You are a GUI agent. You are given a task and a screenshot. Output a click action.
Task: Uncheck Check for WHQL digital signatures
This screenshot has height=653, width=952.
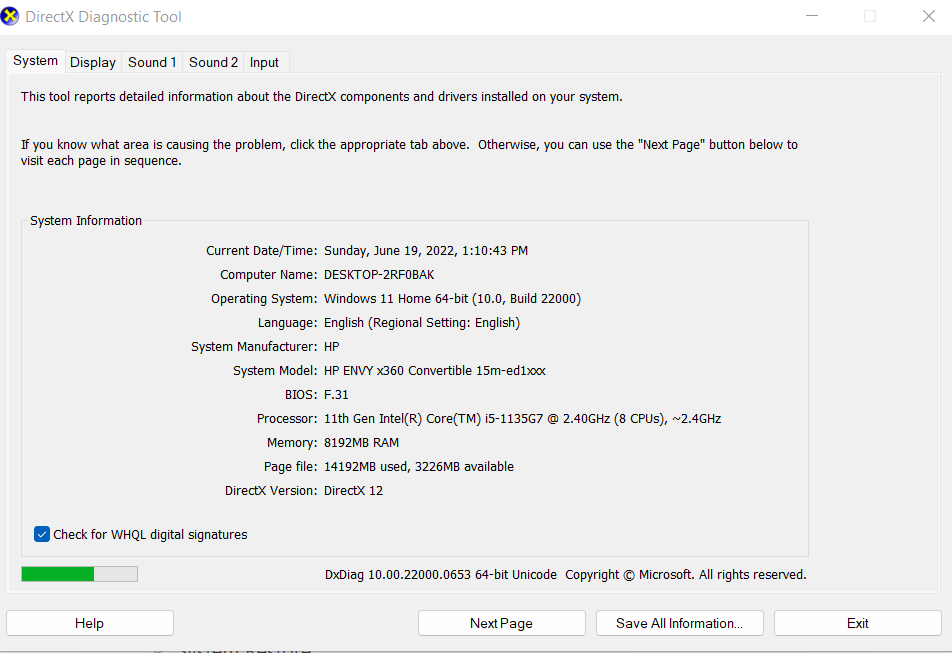(x=42, y=534)
